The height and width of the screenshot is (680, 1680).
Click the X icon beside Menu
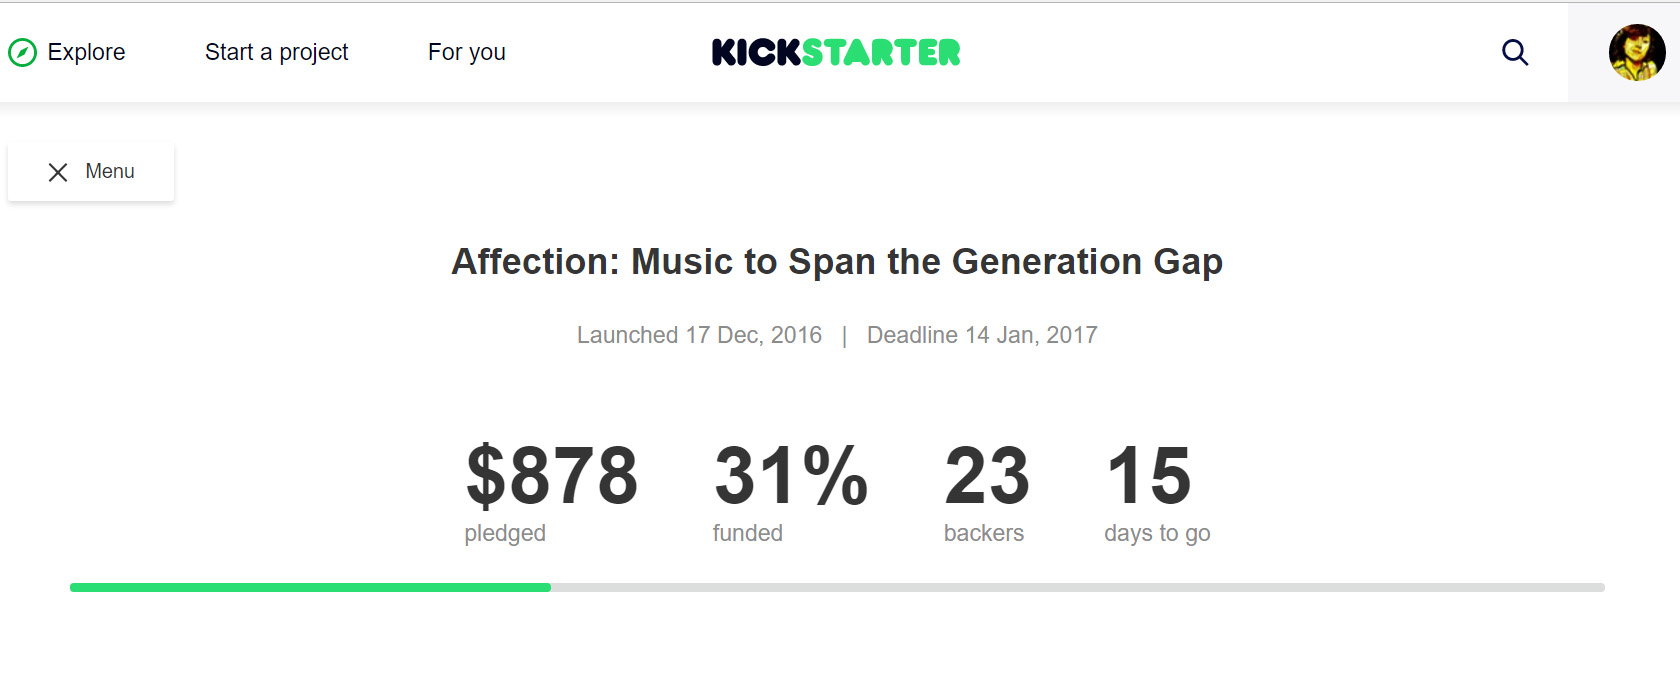coord(58,171)
